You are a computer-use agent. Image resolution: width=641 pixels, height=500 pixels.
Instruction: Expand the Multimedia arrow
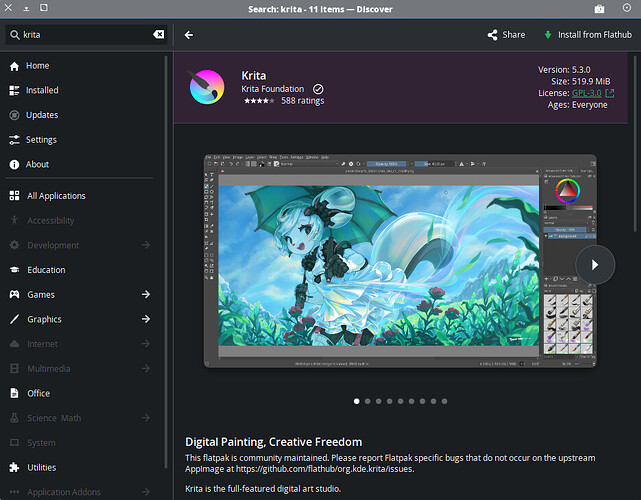click(146, 368)
